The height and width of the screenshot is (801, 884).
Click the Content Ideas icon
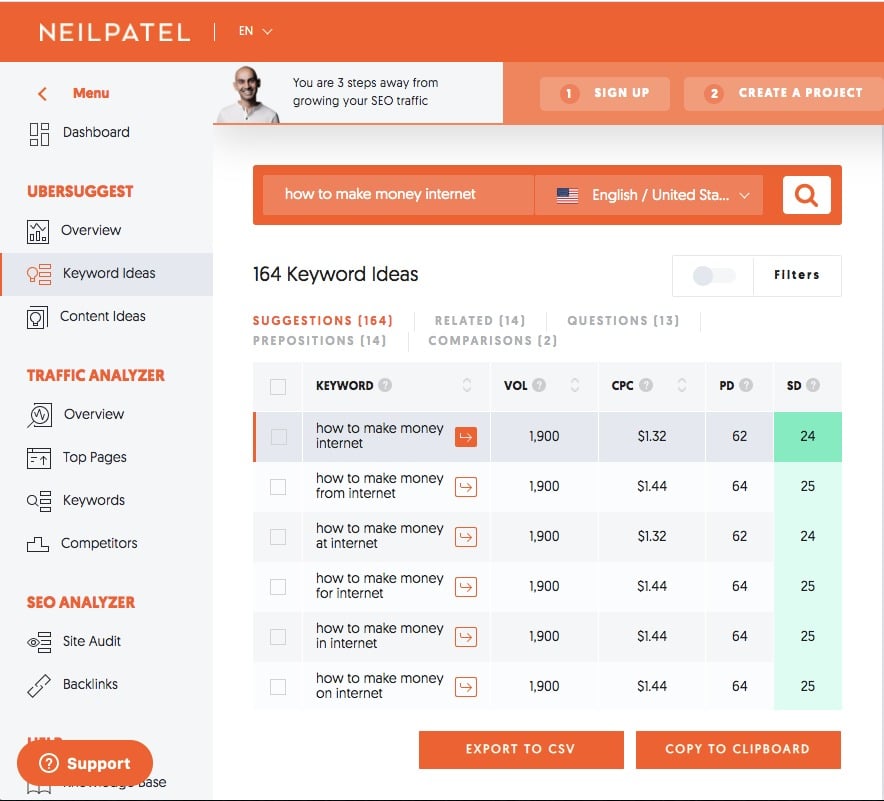[x=37, y=317]
